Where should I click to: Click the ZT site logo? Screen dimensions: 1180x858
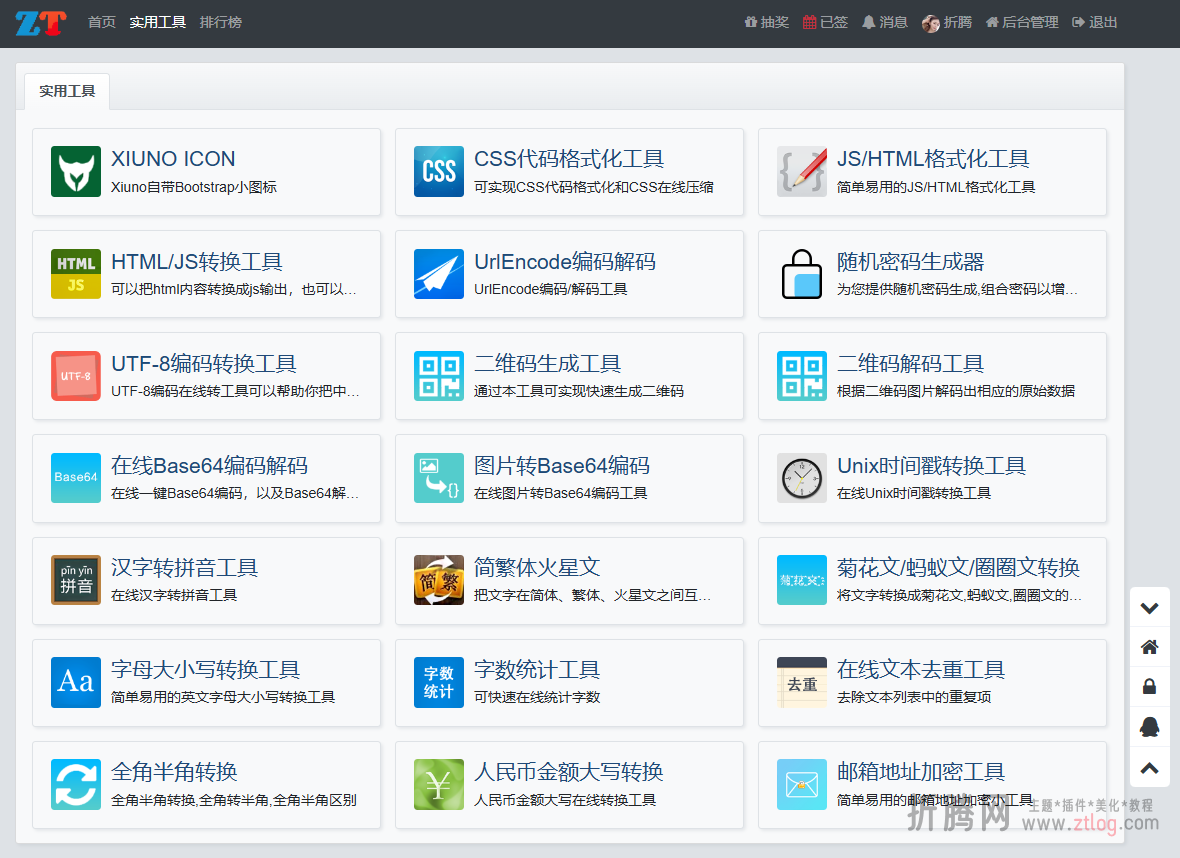pos(41,22)
